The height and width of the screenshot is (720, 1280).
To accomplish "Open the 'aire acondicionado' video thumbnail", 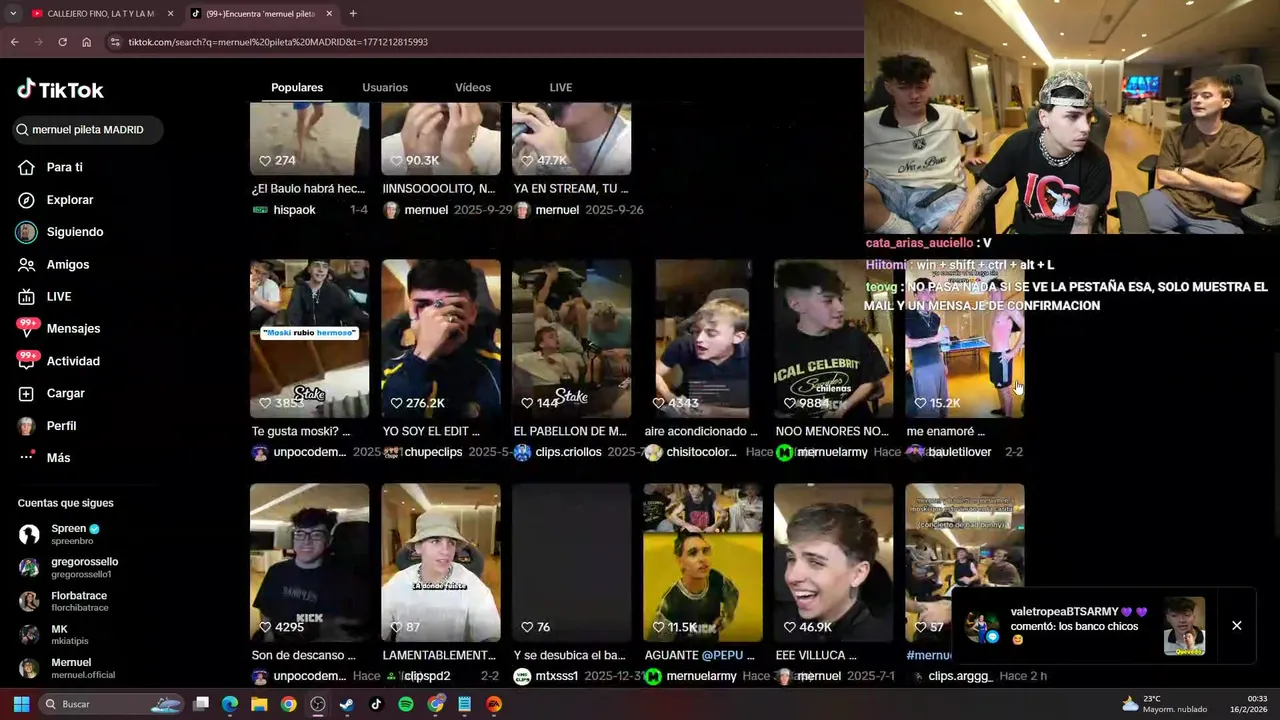I will click(702, 338).
